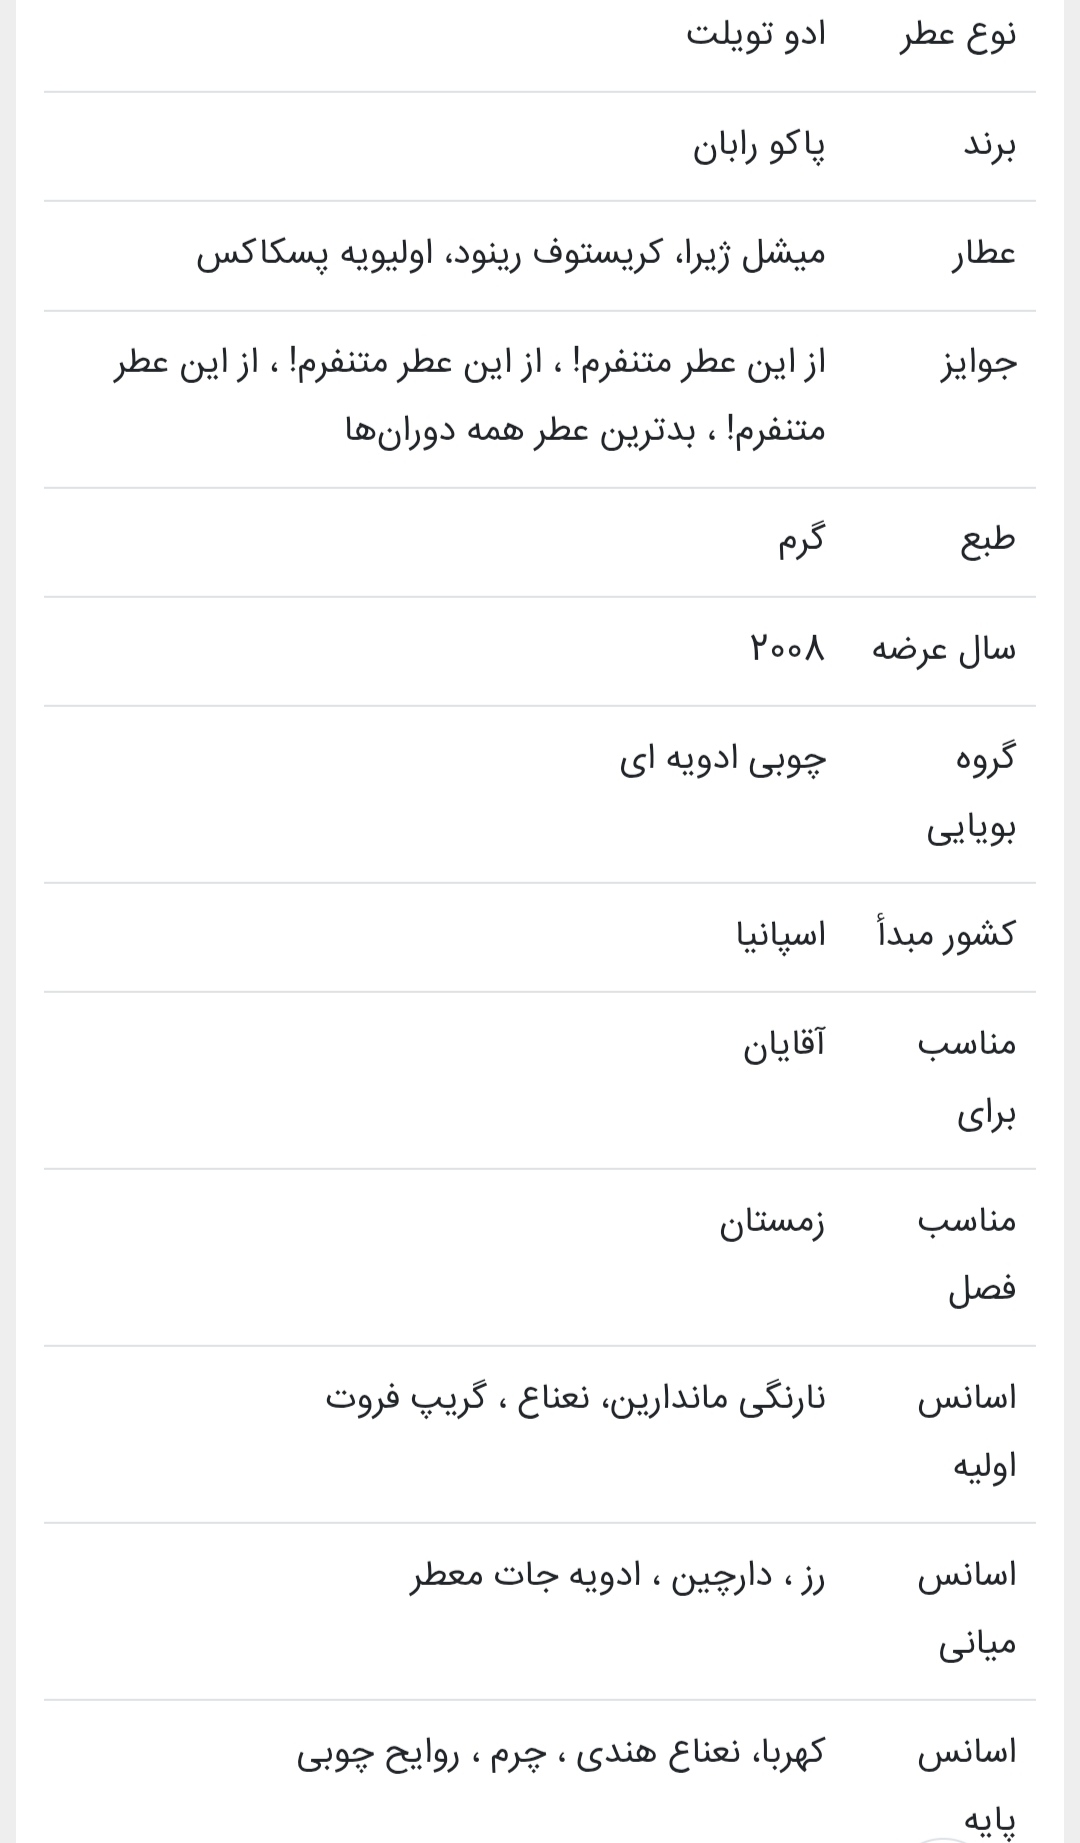Click the "گروه بویایی" label
Screen dimensions: 1080x1843
coord(972,793)
